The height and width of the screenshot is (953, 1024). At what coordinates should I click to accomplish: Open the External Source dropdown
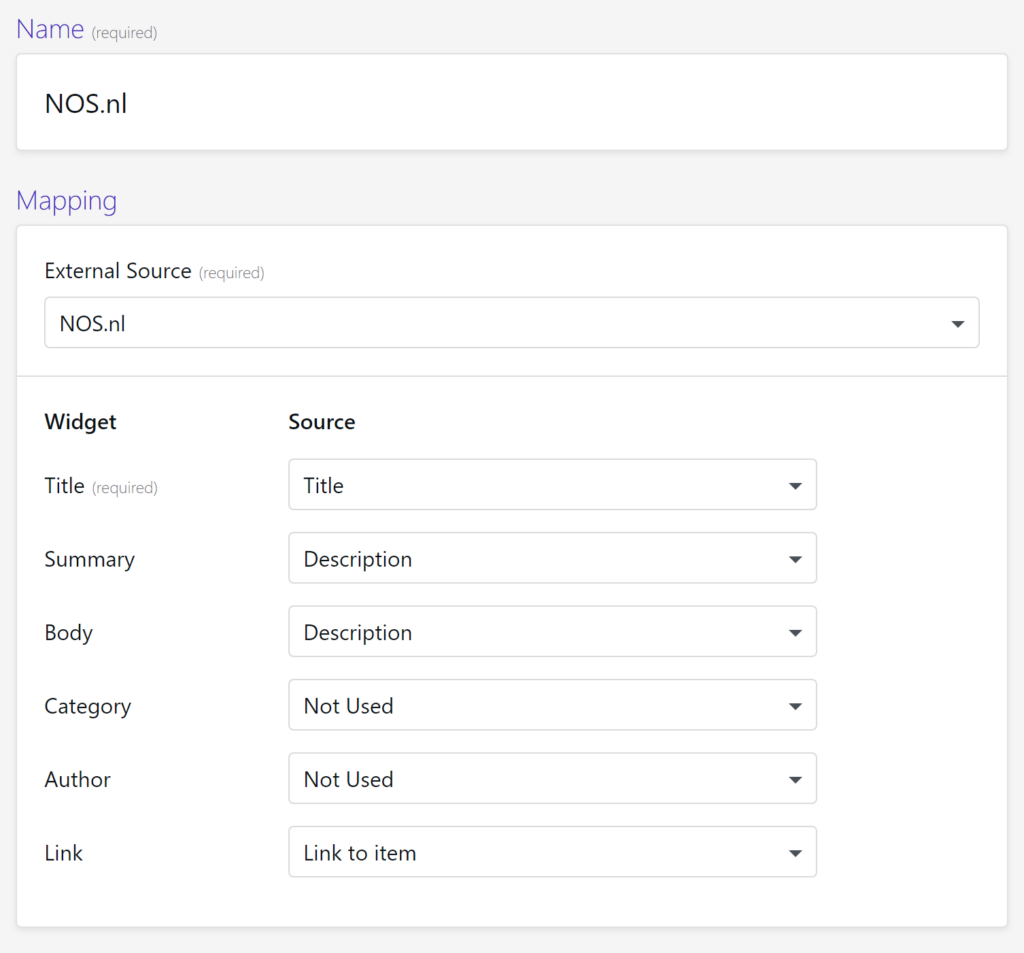pos(511,323)
